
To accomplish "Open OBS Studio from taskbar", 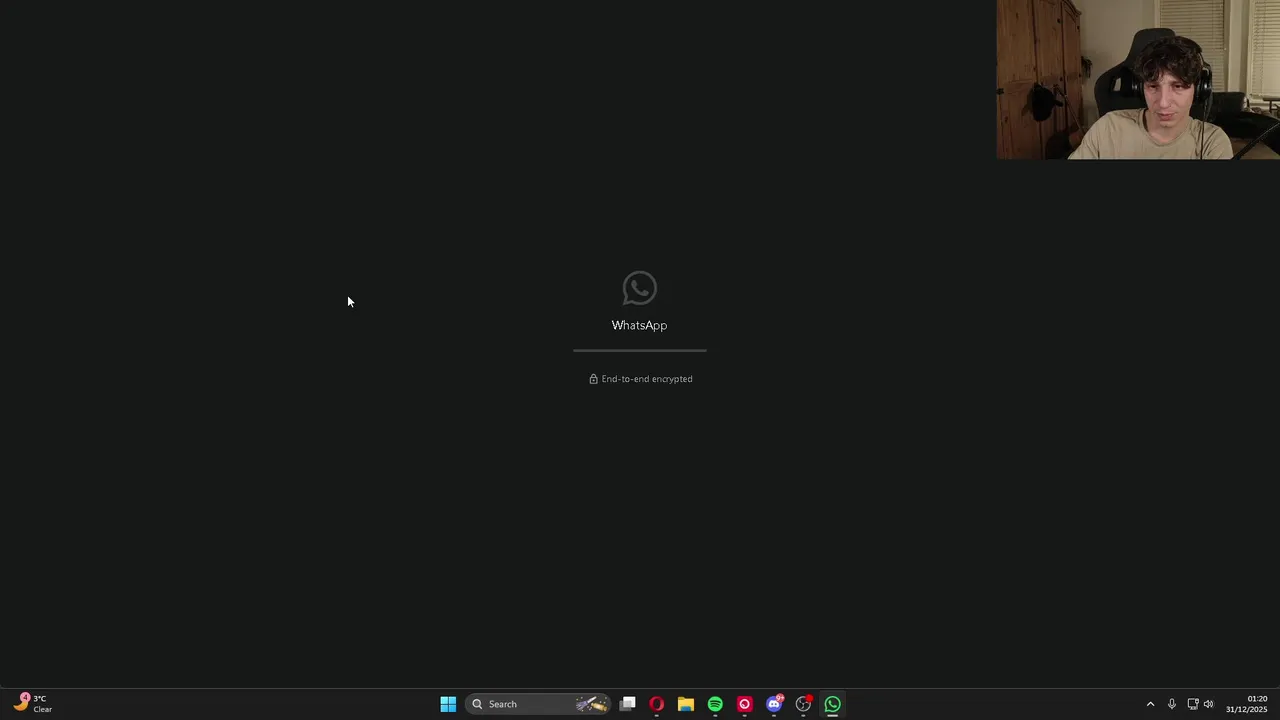I will click(x=803, y=704).
